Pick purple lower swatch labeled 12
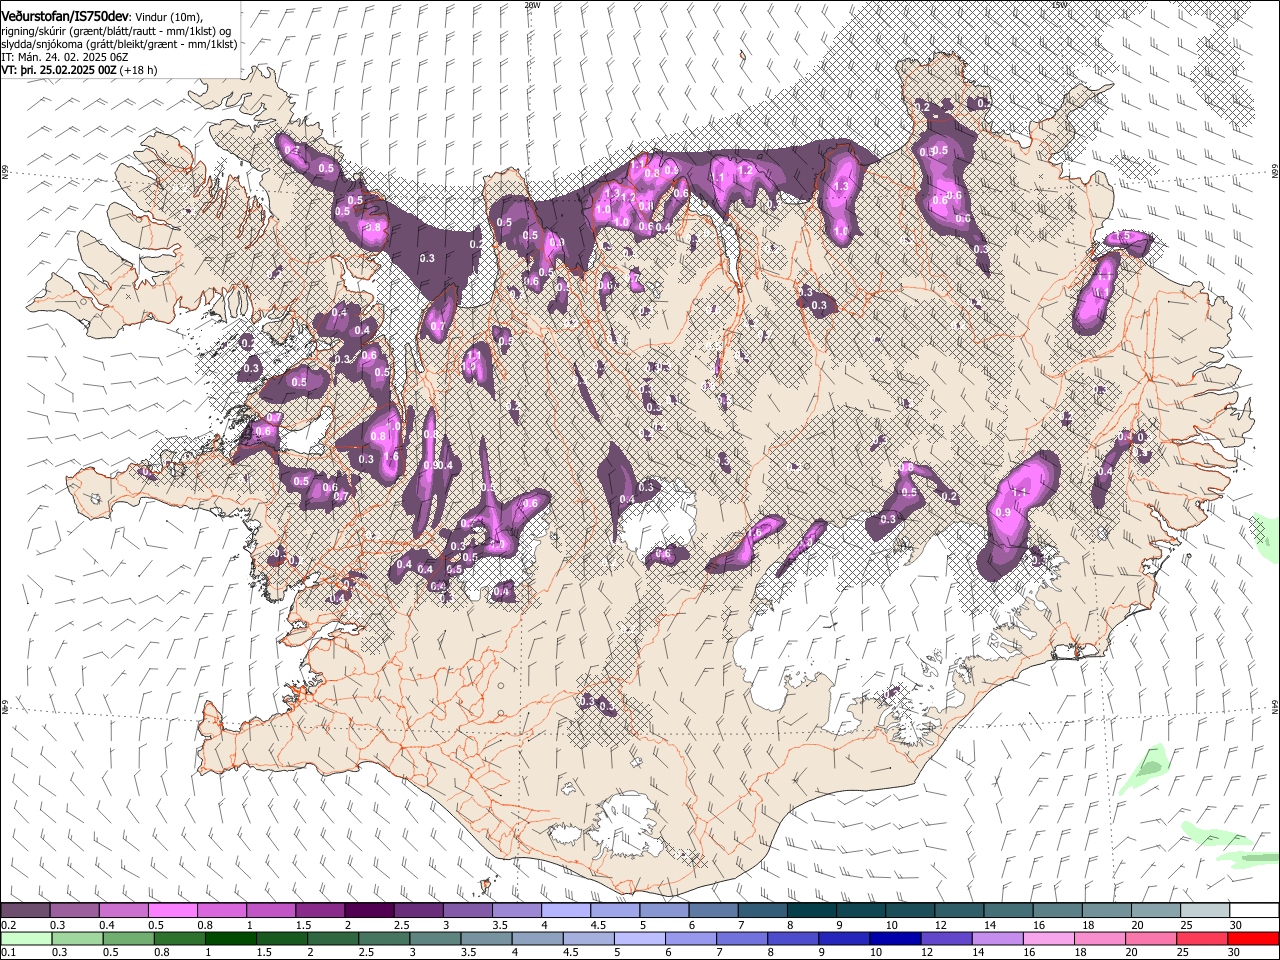 tap(947, 939)
